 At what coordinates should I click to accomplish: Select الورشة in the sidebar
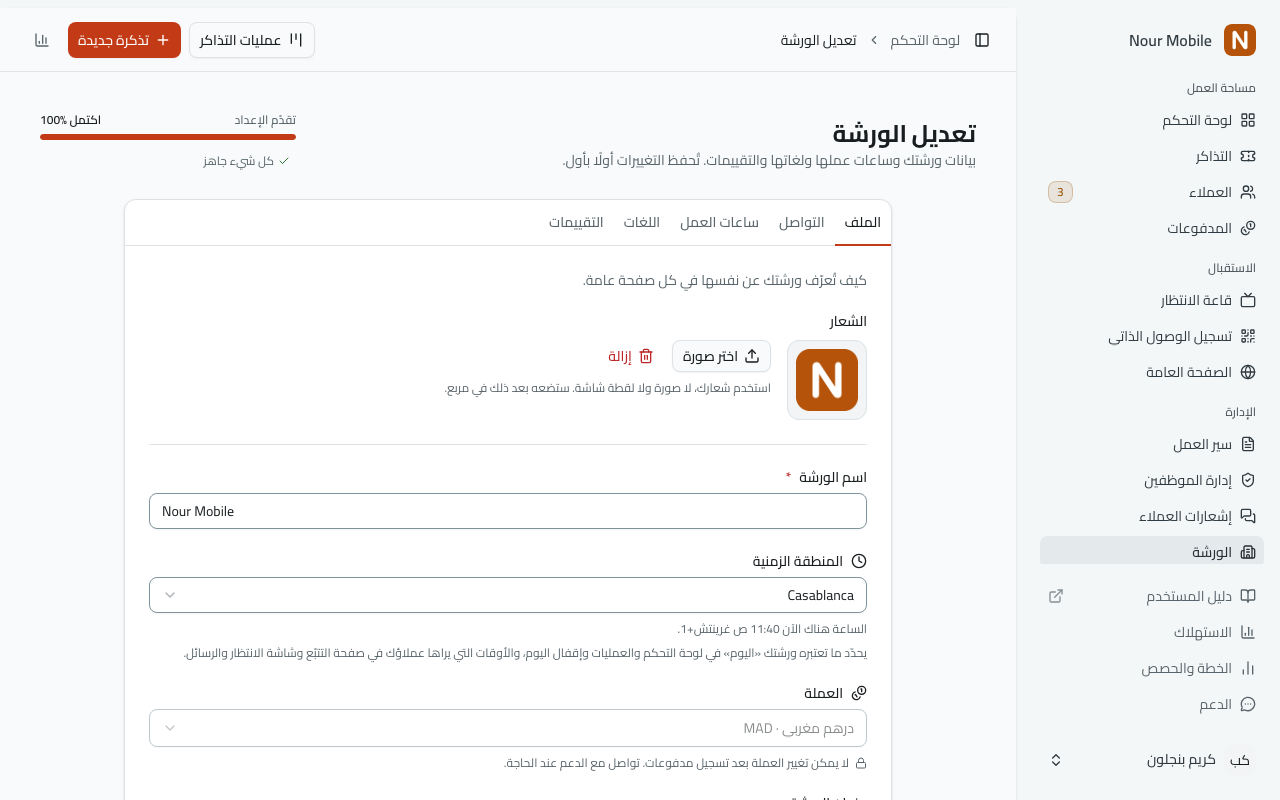pyautogui.click(x=1152, y=551)
